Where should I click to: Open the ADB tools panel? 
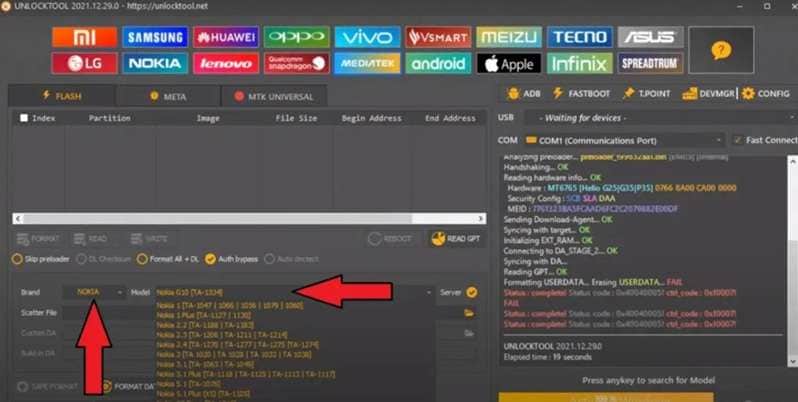(x=524, y=94)
